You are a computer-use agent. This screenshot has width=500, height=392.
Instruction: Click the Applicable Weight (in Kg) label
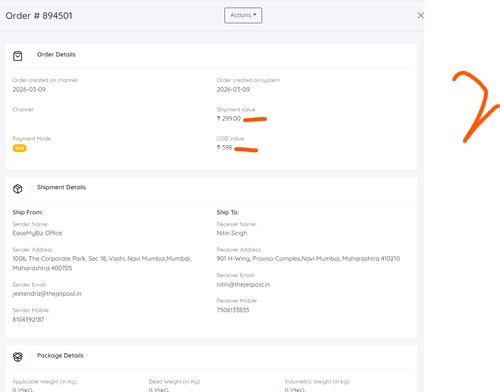point(45,382)
